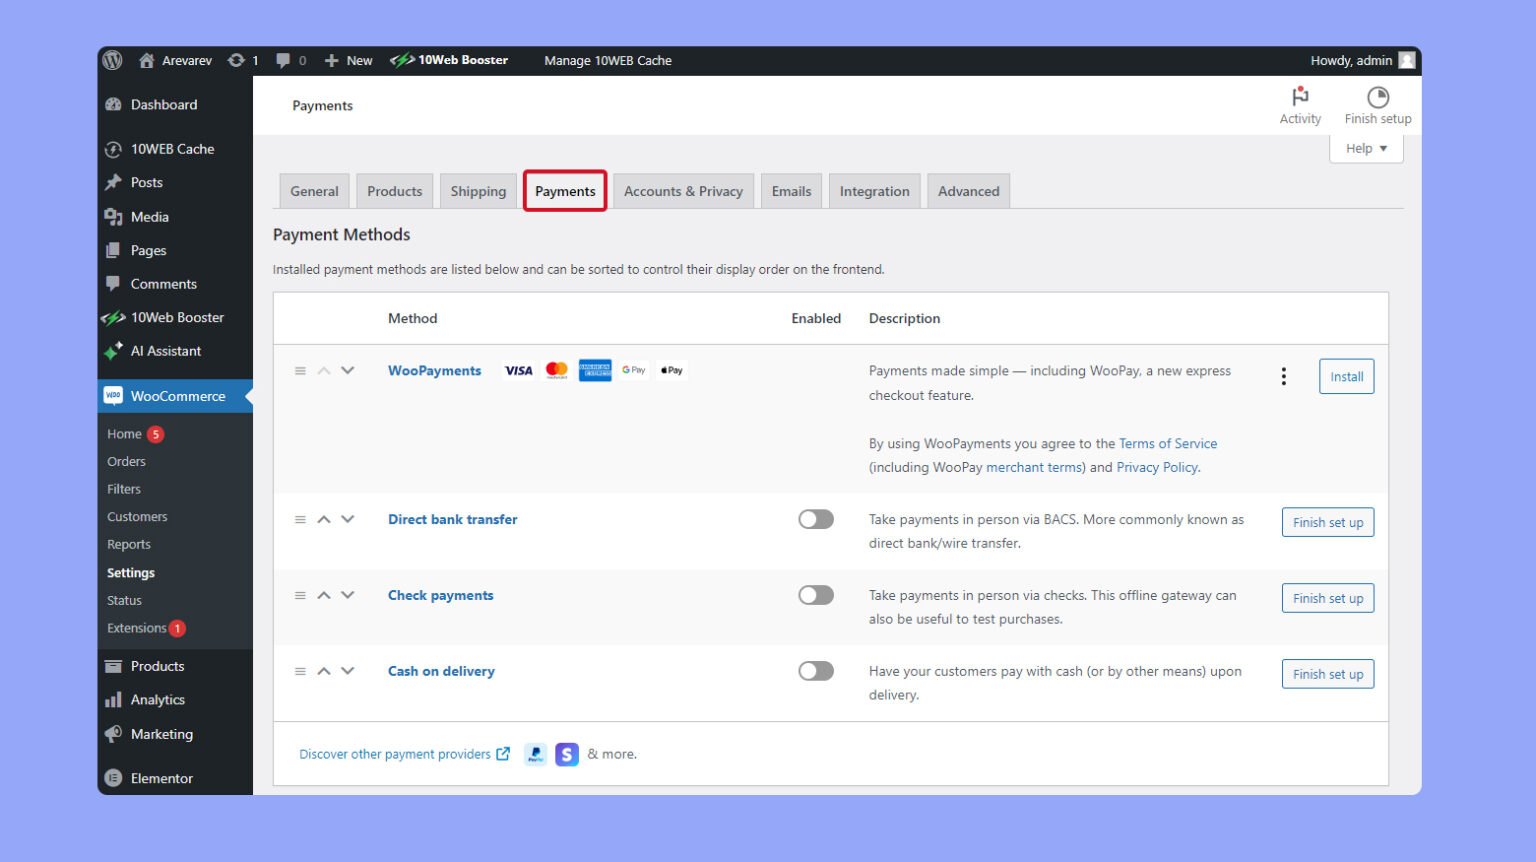
Task: Switch to the Shipping tab
Action: [x=478, y=191]
